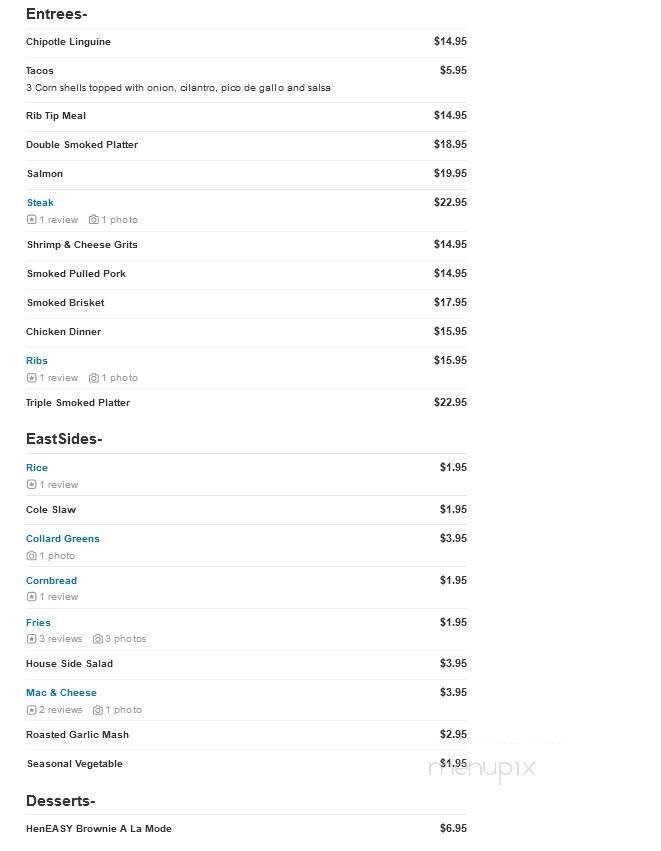Click the '3 photos' text under Fries

tap(125, 639)
